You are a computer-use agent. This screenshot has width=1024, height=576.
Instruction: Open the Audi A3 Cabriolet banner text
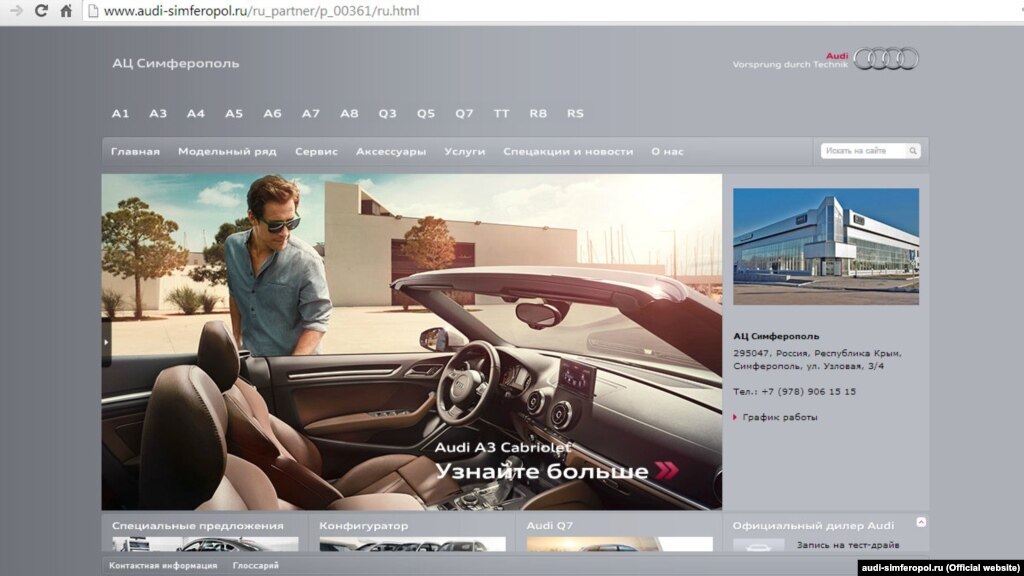click(503, 447)
